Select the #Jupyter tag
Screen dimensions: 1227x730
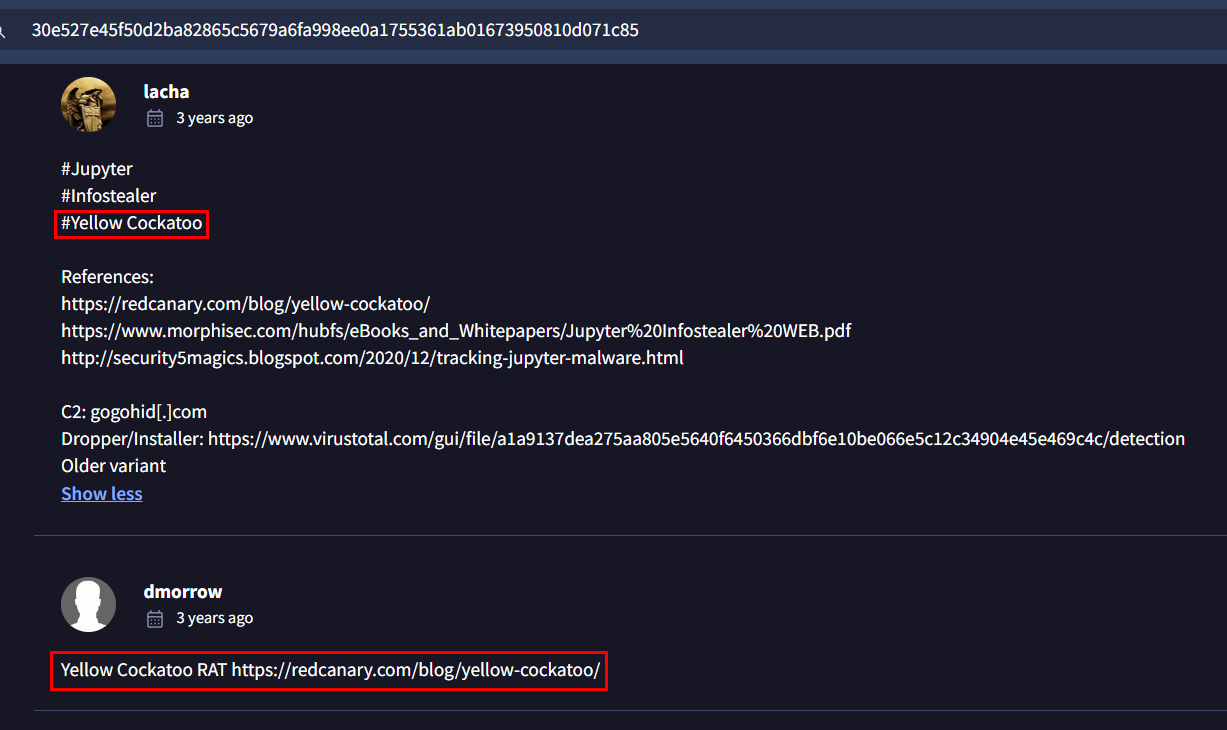coord(97,169)
